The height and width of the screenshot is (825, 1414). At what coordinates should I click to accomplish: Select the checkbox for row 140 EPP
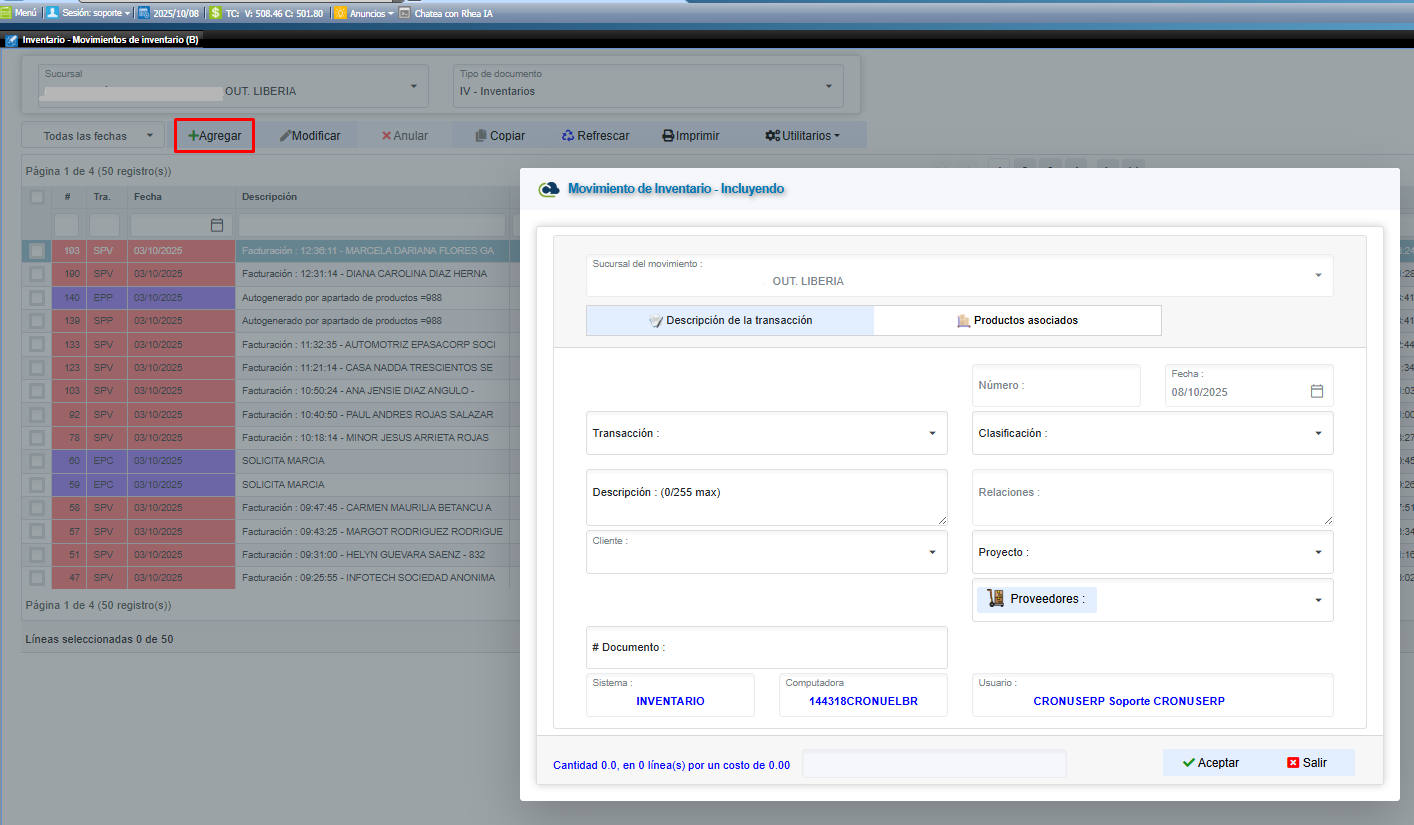tap(37, 297)
